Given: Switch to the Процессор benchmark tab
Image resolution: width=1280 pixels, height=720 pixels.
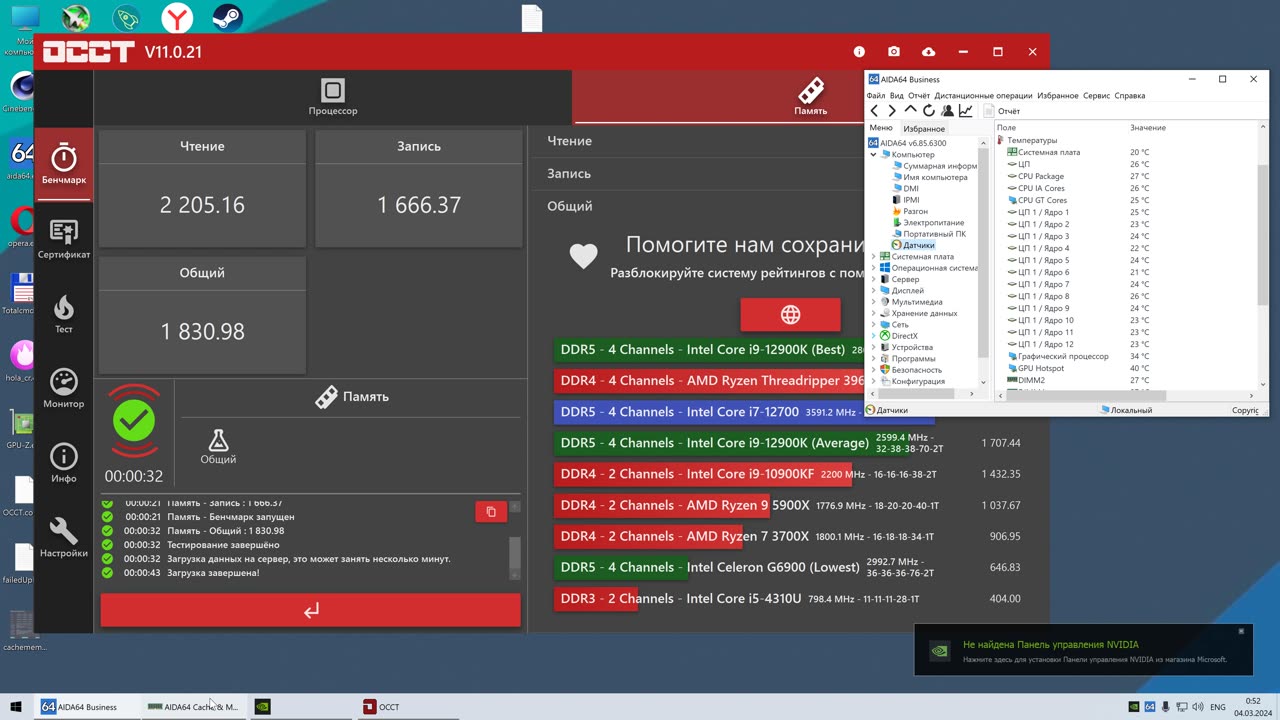Looking at the screenshot, I should coord(333,97).
